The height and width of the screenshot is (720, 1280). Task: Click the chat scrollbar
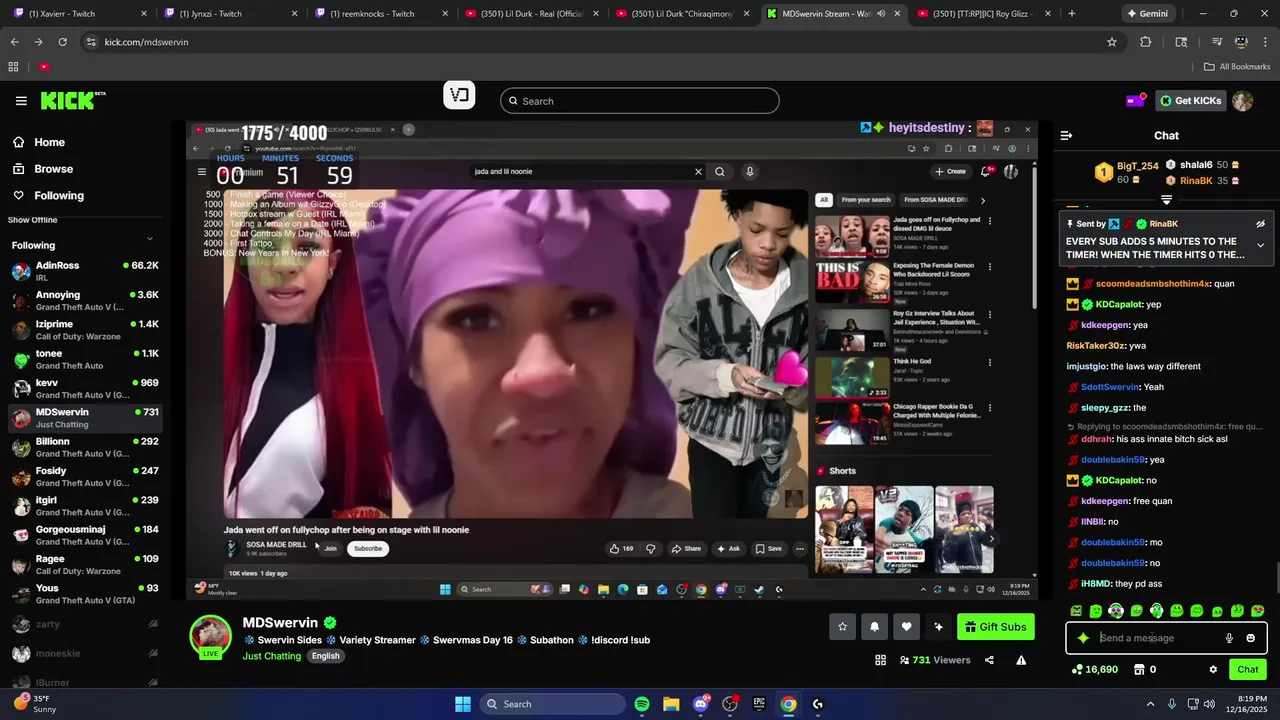point(1276,578)
